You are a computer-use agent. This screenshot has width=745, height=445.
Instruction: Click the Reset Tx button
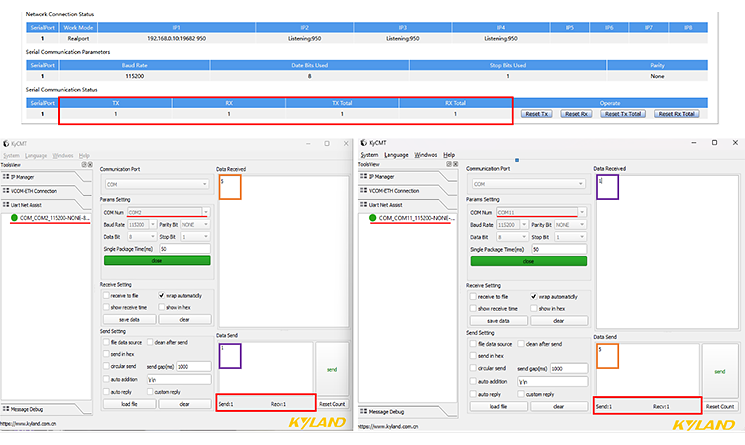tap(536, 114)
